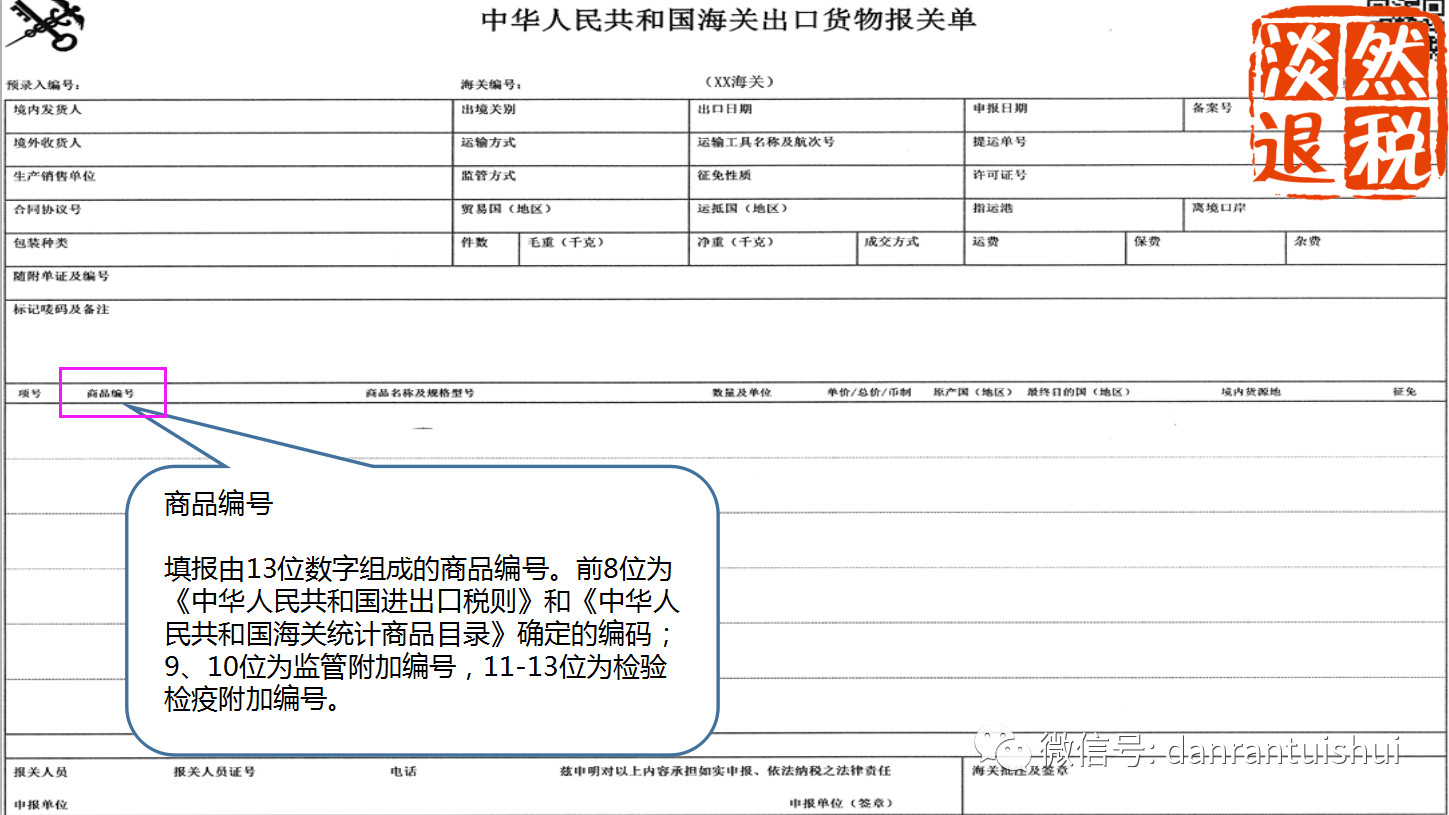The height and width of the screenshot is (815, 1449).
Task: Click the 离境口岸 field label
Action: click(x=1219, y=208)
